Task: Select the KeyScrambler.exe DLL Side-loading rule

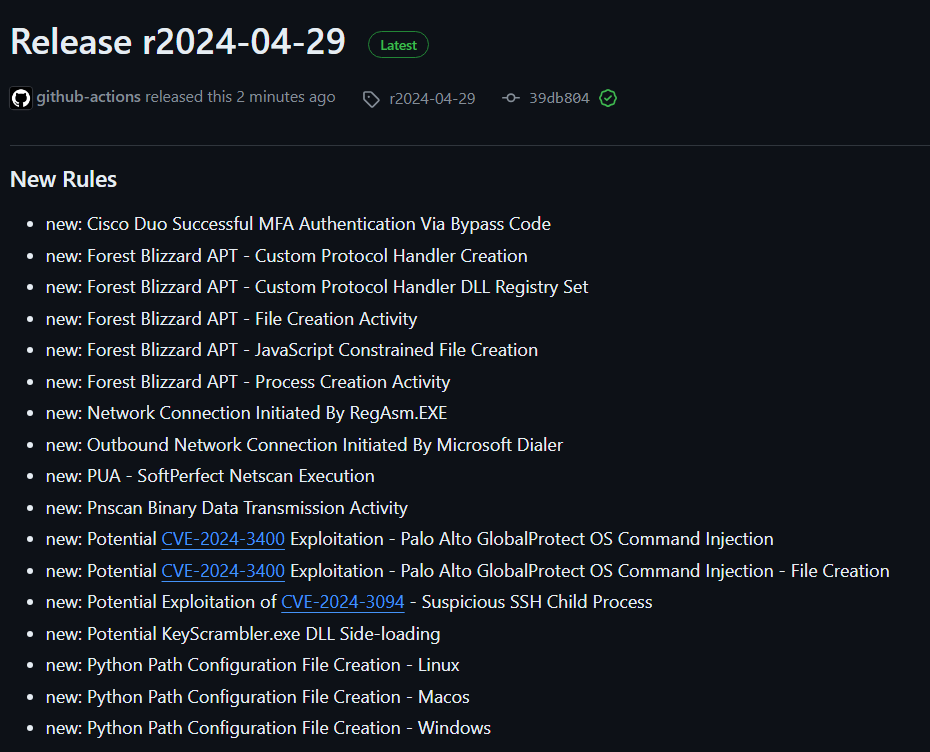Action: click(x=243, y=633)
